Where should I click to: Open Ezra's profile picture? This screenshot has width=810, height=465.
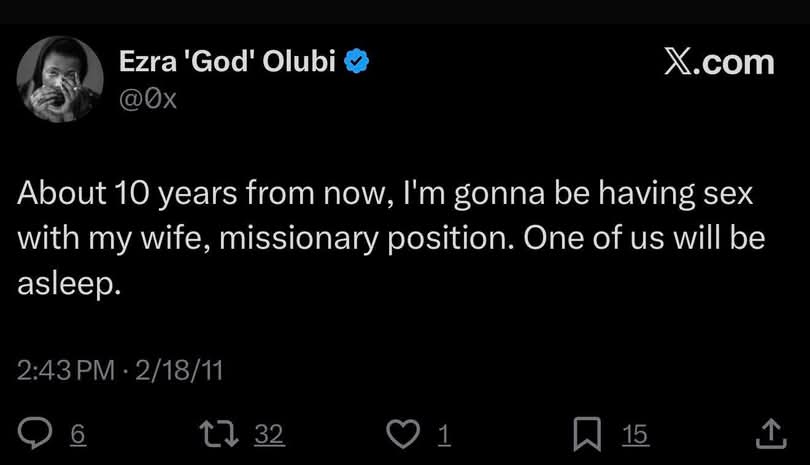point(60,79)
